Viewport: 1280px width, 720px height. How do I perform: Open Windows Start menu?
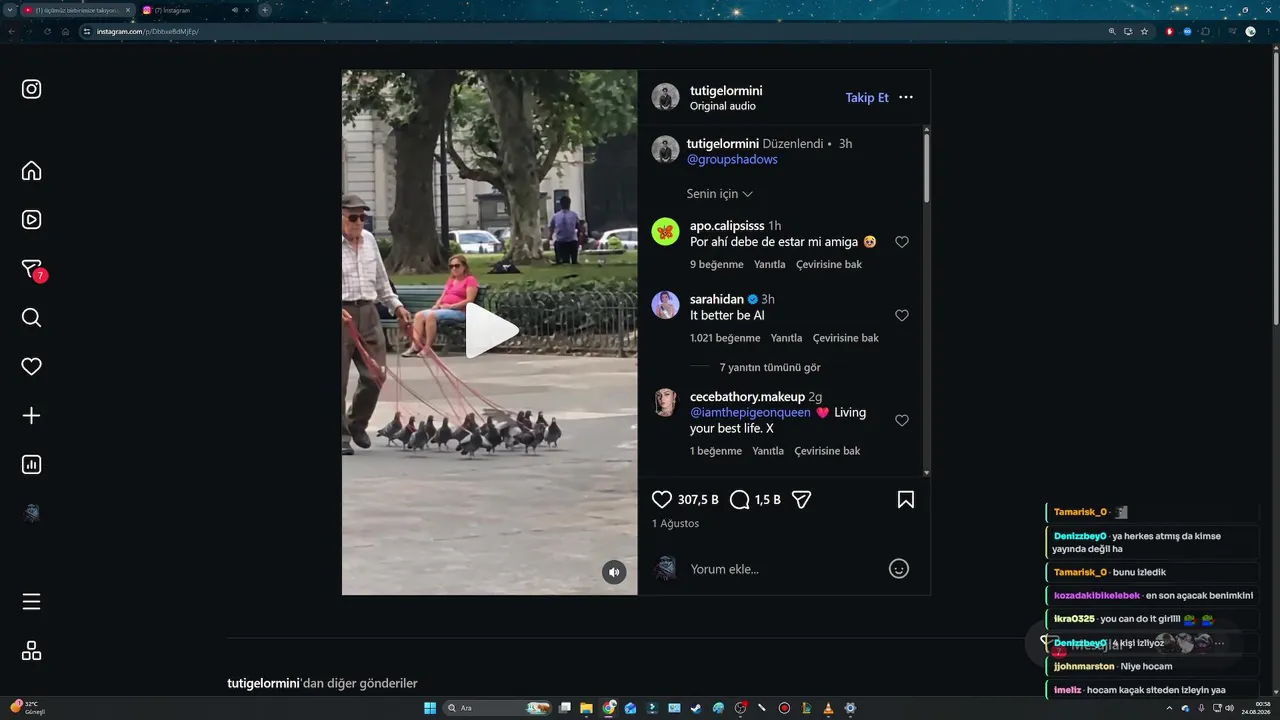coord(430,708)
